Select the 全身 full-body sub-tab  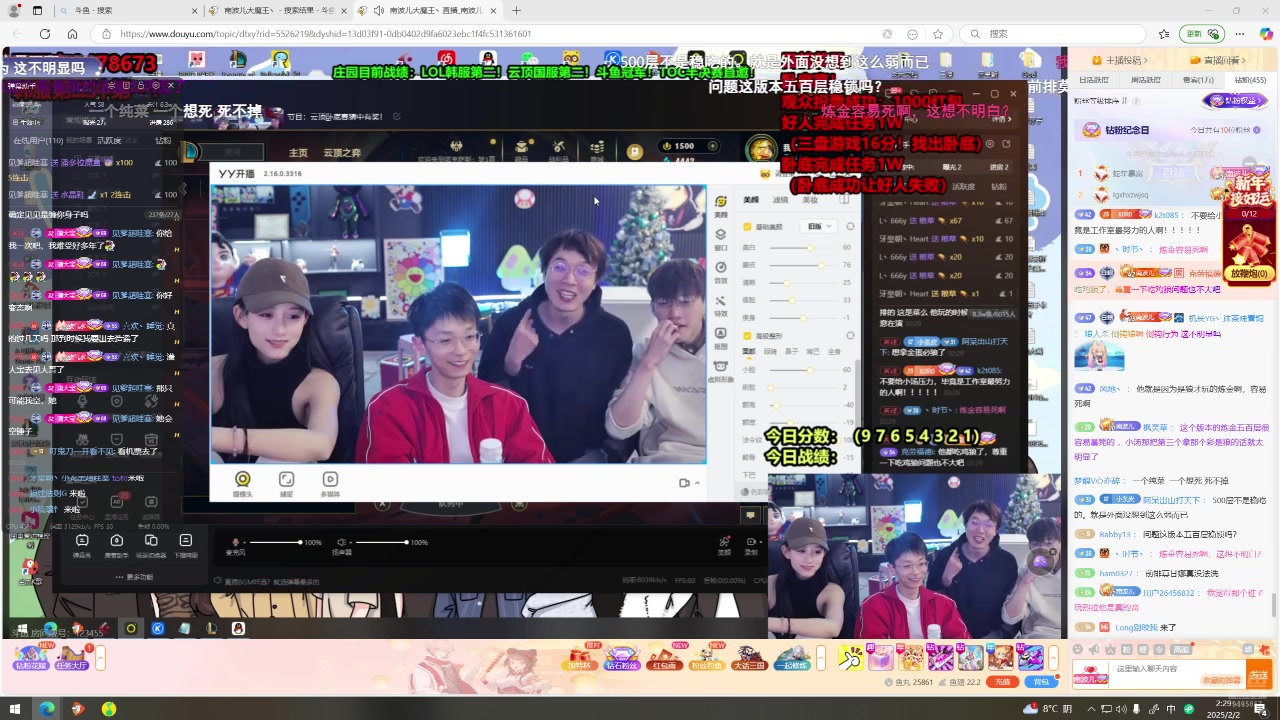[833, 352]
